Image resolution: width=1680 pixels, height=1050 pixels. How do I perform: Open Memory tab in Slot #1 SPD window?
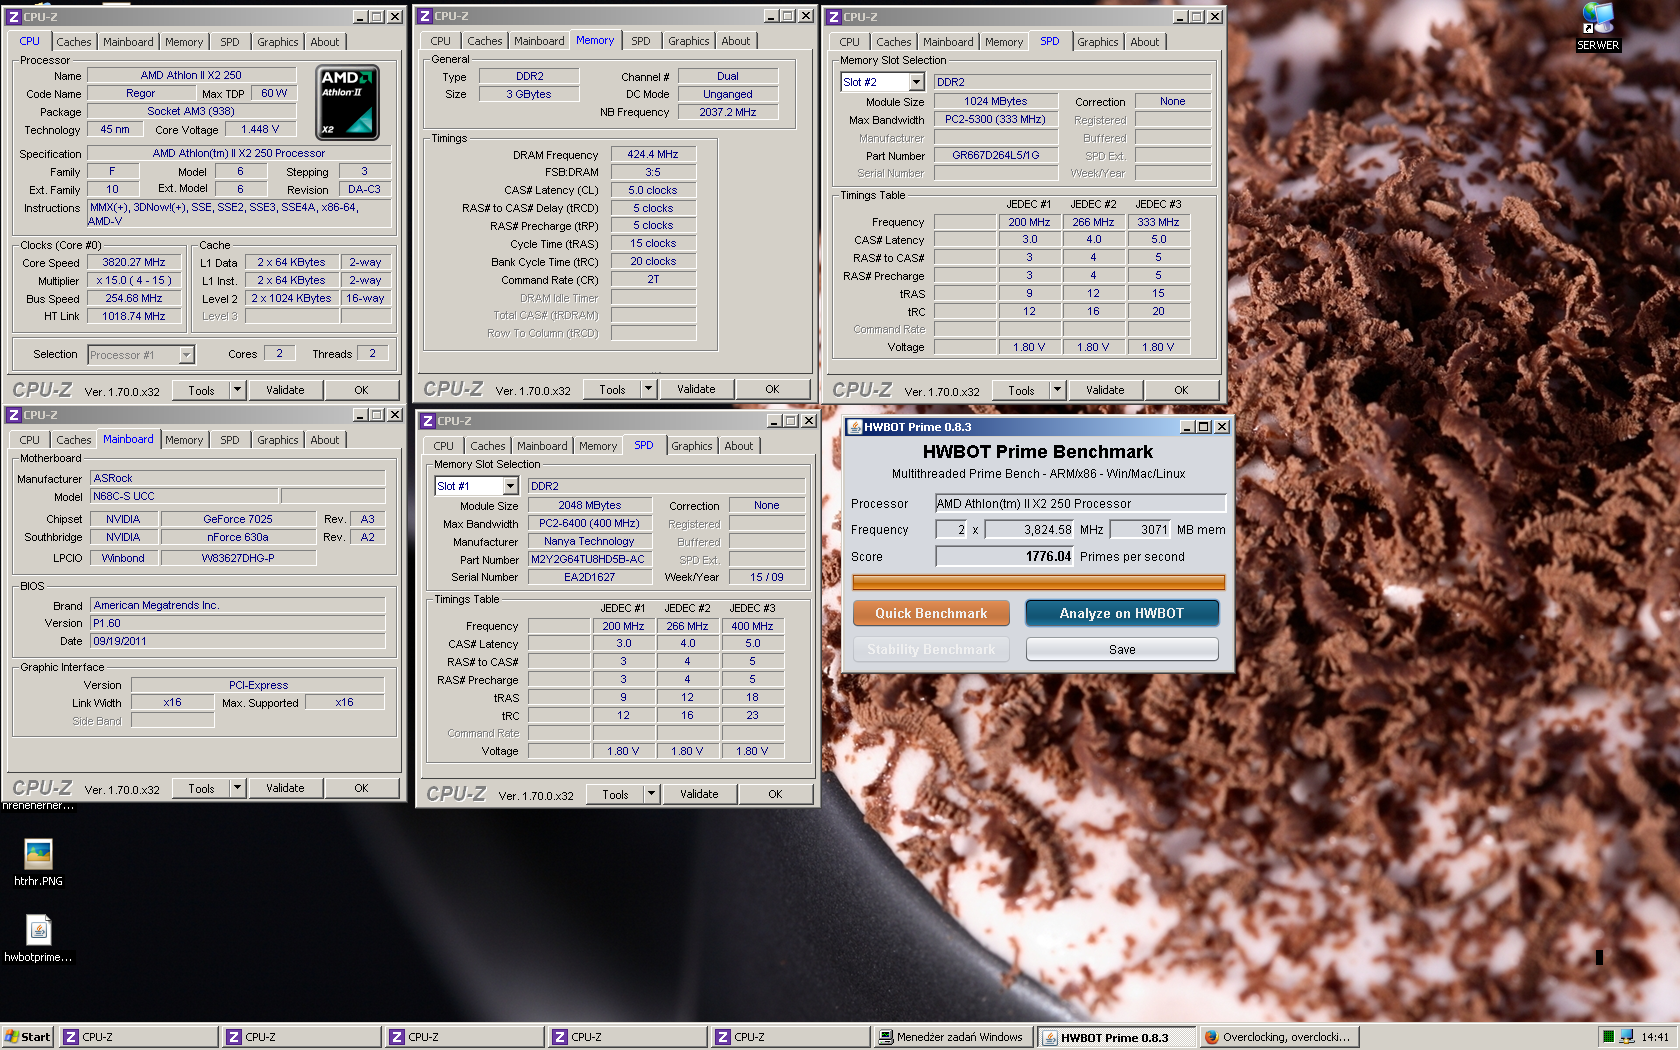tap(598, 446)
